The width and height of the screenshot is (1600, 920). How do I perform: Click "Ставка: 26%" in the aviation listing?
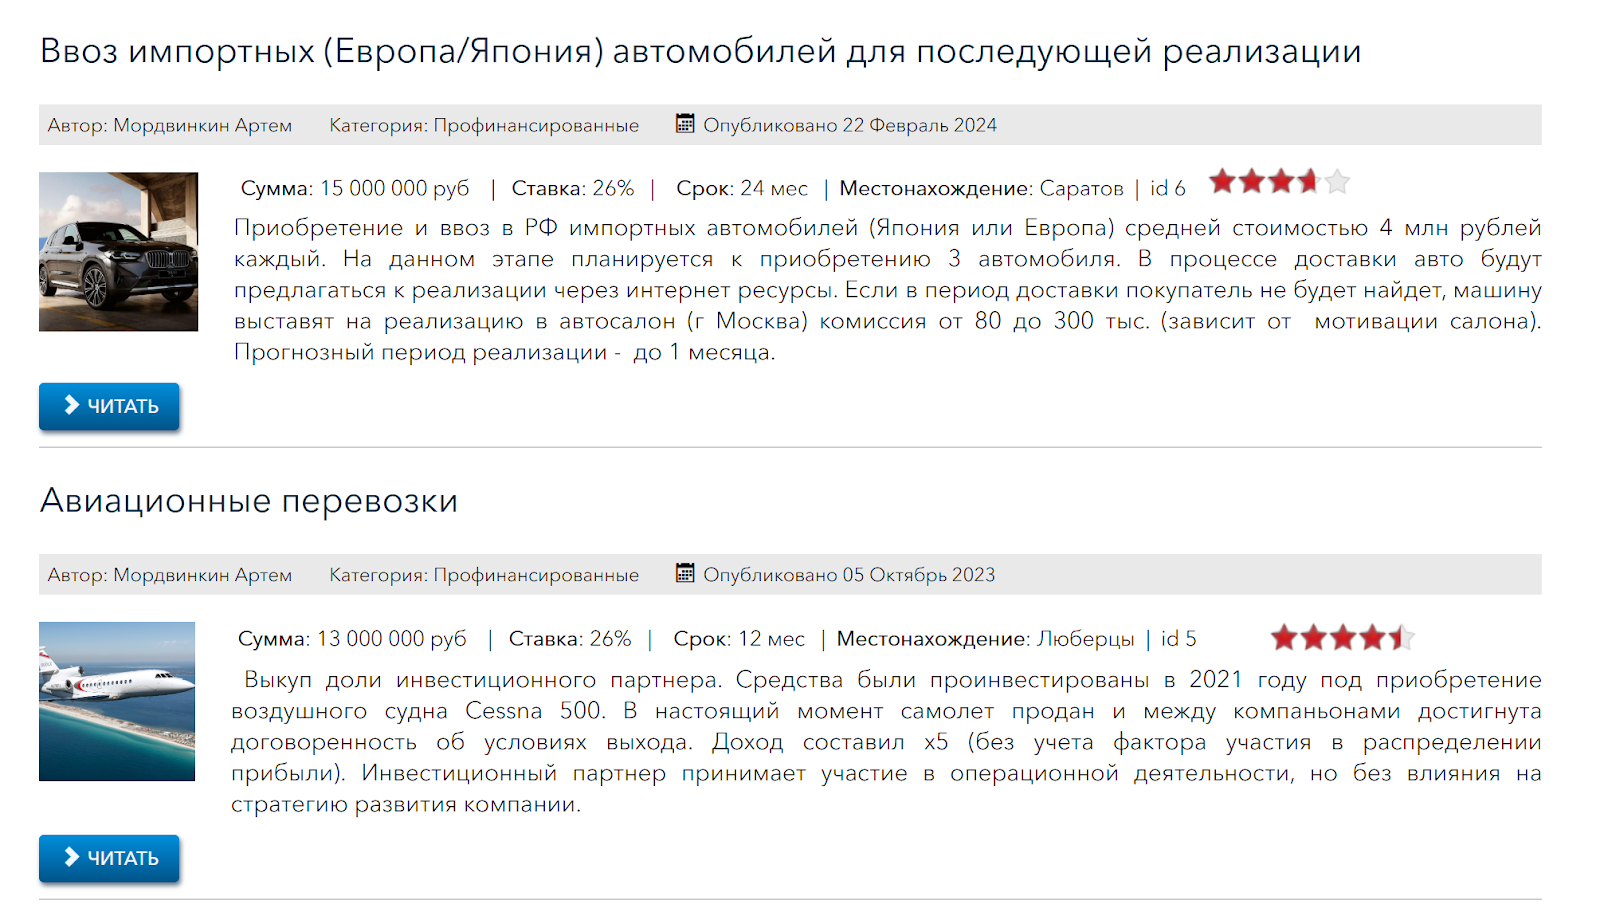point(570,638)
